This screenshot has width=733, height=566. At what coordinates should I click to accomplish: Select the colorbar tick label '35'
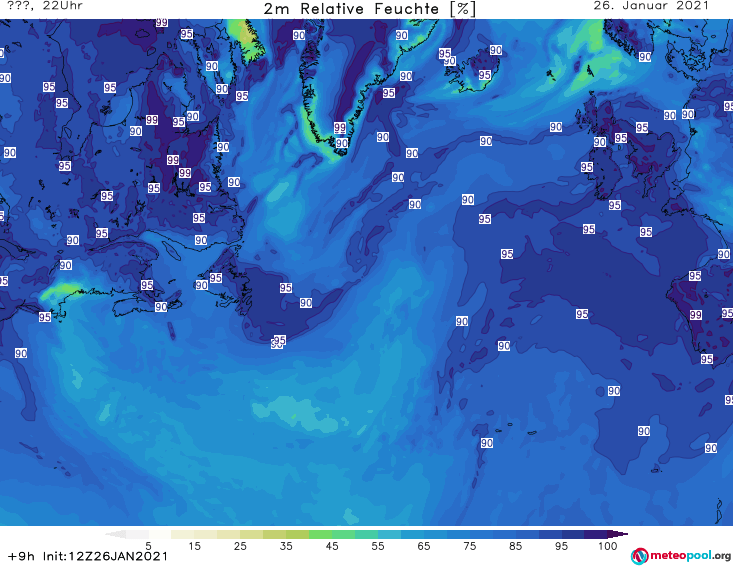coord(286,546)
